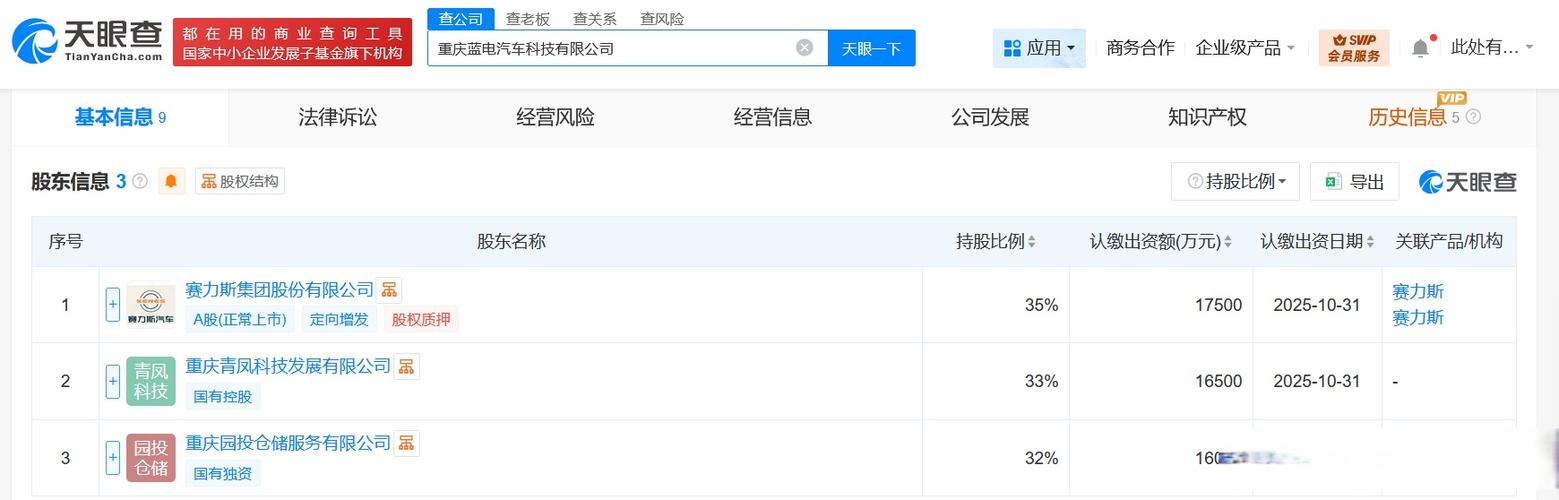Screen dimensions: 1559x500
Task: Expand row for 赛力斯集团股份有限公司
Action: tap(113, 305)
